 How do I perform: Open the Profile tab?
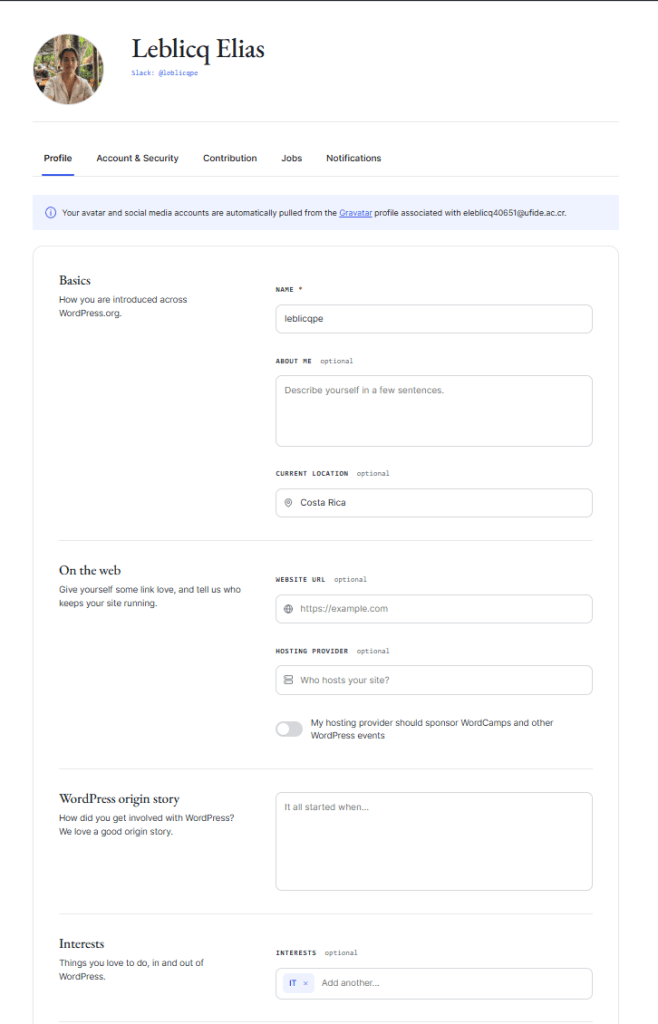[x=58, y=158]
